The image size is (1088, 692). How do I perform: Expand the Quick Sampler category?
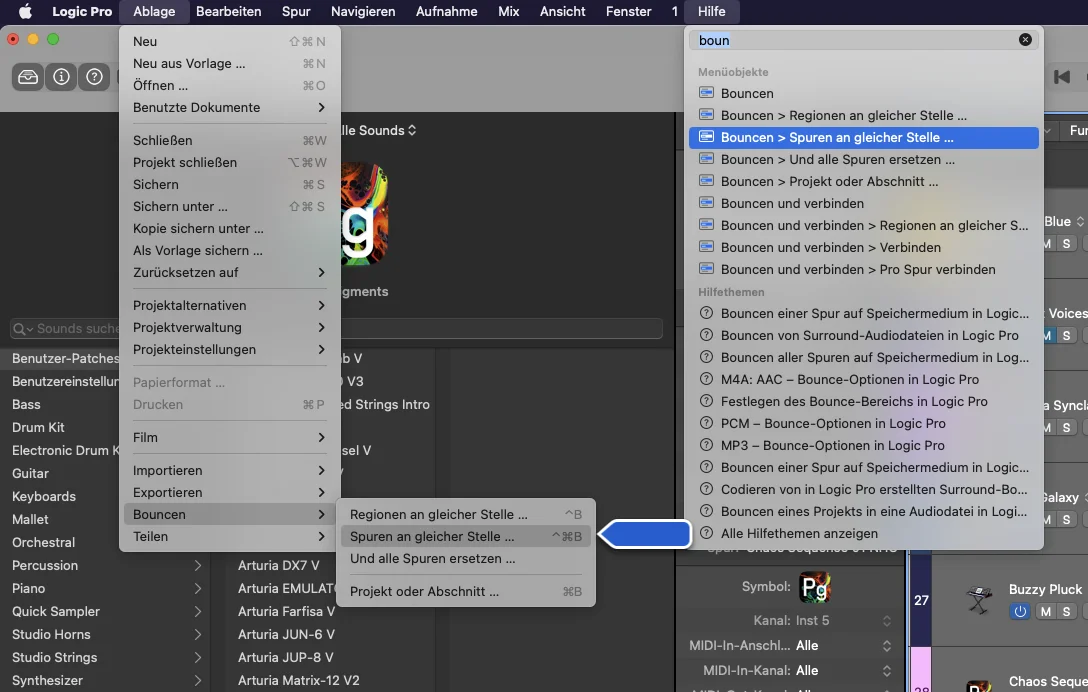[x=198, y=611]
